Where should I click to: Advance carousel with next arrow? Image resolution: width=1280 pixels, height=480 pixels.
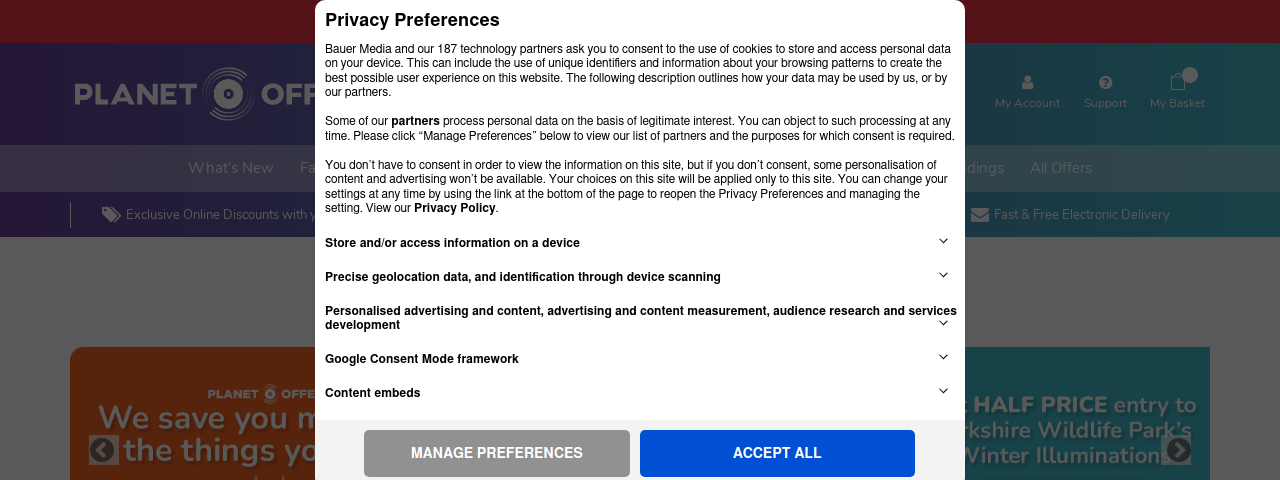1176,450
